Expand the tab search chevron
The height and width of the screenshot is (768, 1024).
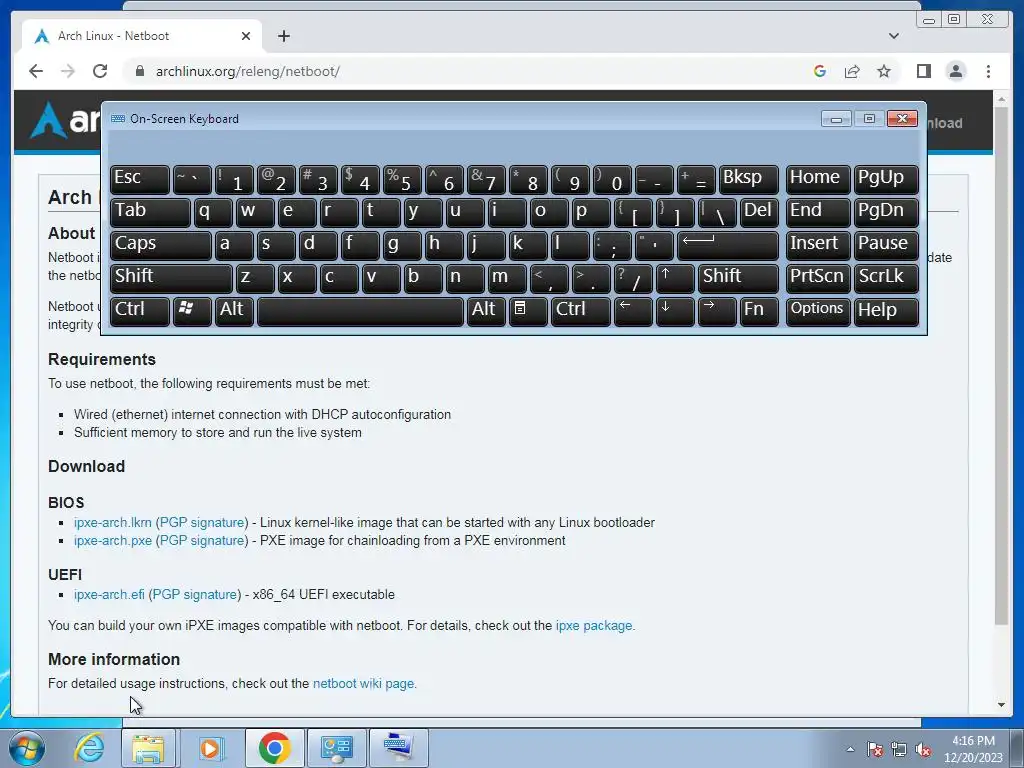(x=893, y=36)
